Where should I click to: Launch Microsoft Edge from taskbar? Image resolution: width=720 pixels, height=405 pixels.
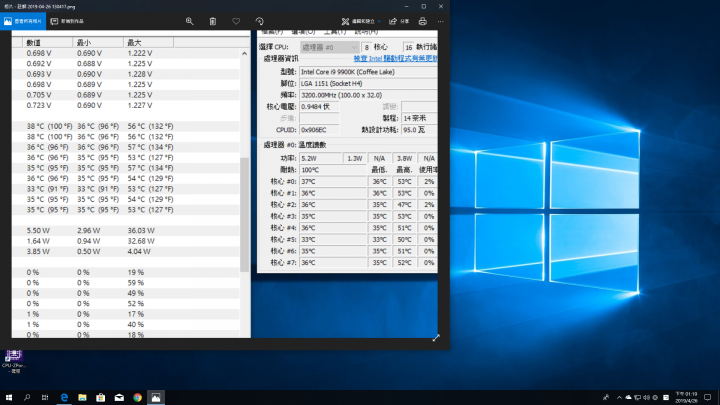pyautogui.click(x=64, y=398)
